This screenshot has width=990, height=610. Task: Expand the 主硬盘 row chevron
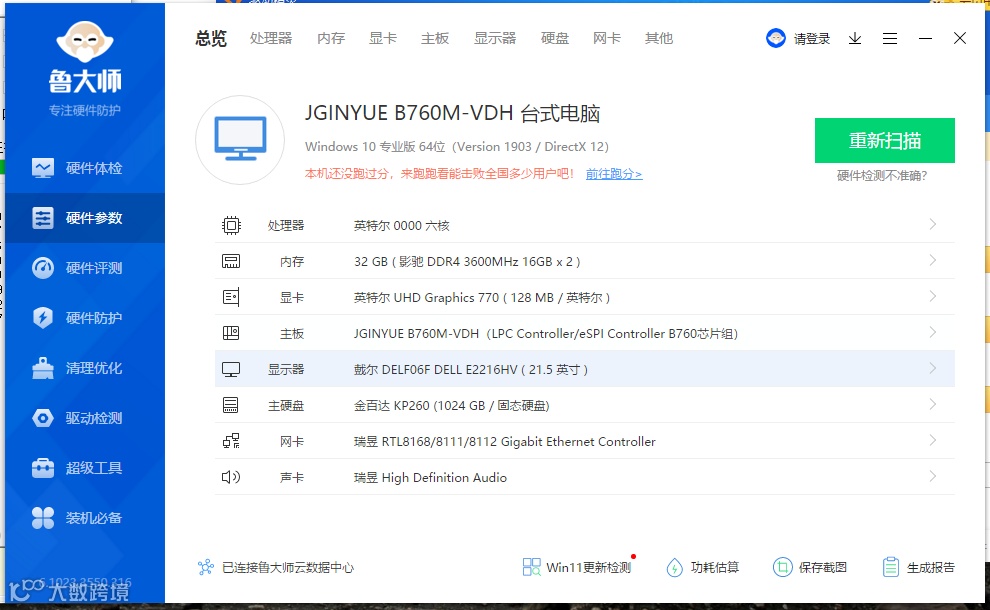click(933, 404)
